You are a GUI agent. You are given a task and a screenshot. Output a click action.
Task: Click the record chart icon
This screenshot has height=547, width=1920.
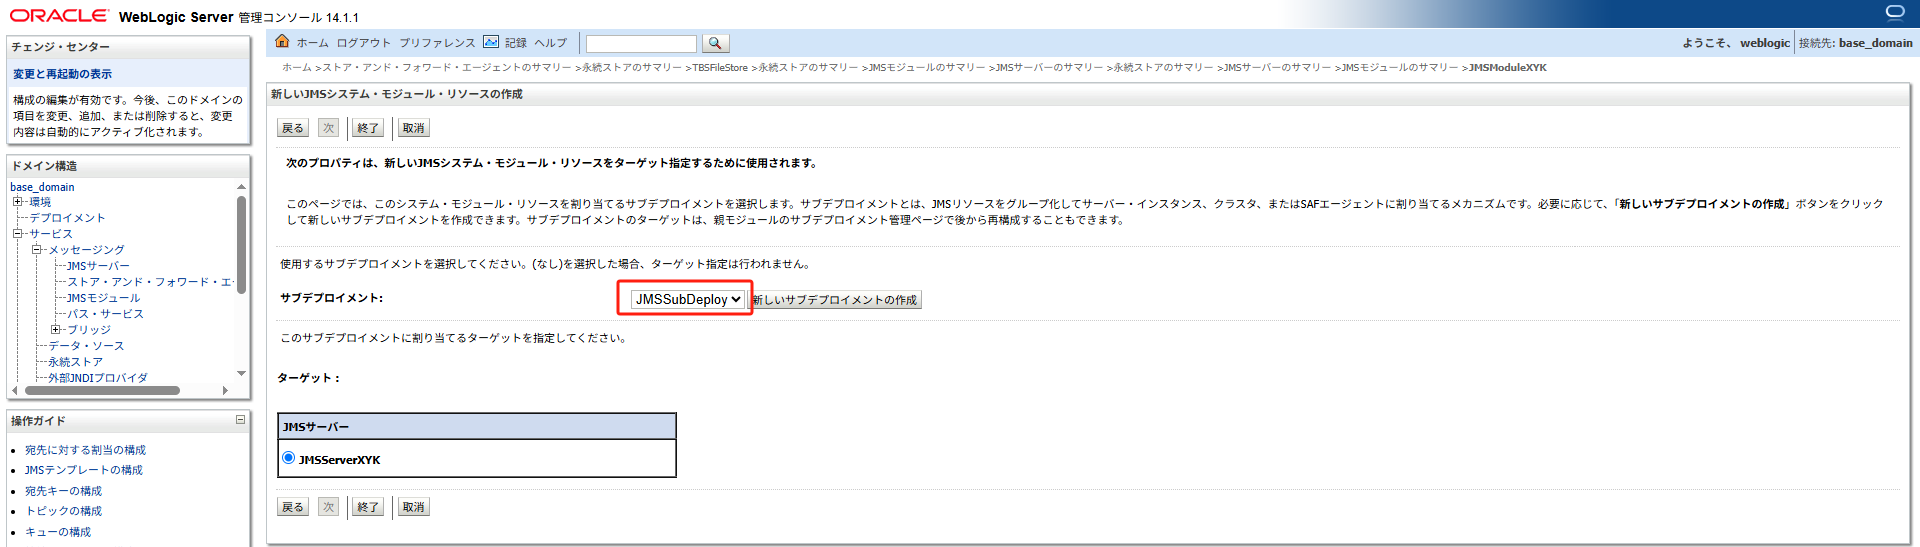[491, 42]
